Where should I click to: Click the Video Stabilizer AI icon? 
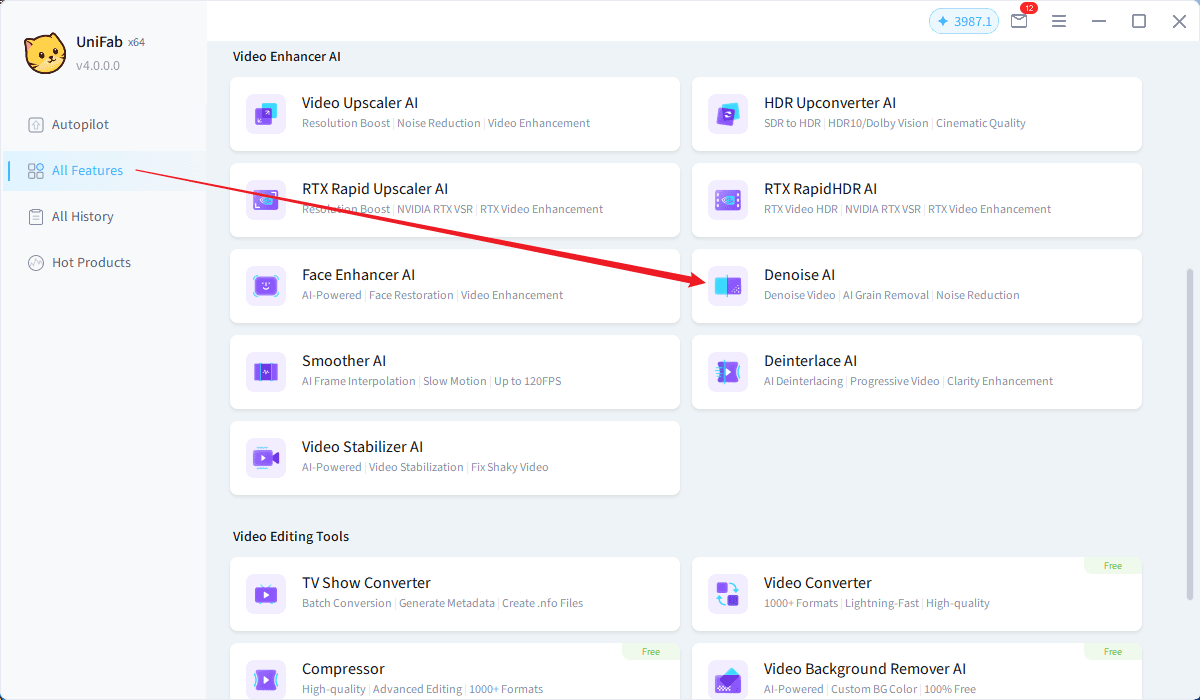coord(265,457)
